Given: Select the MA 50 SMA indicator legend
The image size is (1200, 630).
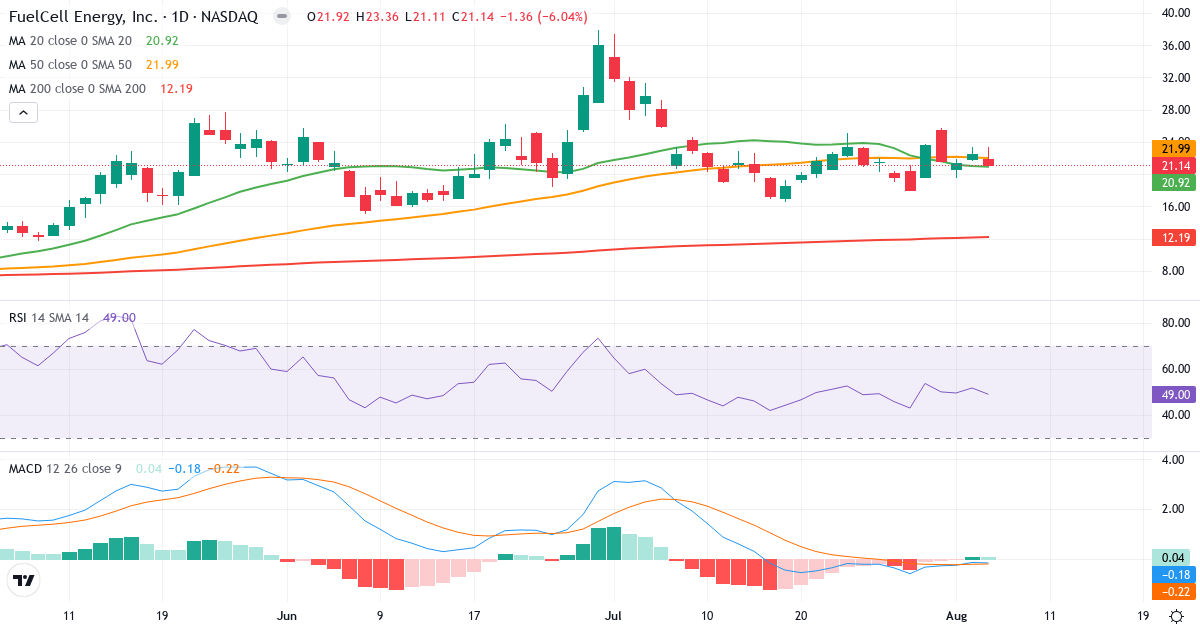Looking at the screenshot, I should pos(94,65).
